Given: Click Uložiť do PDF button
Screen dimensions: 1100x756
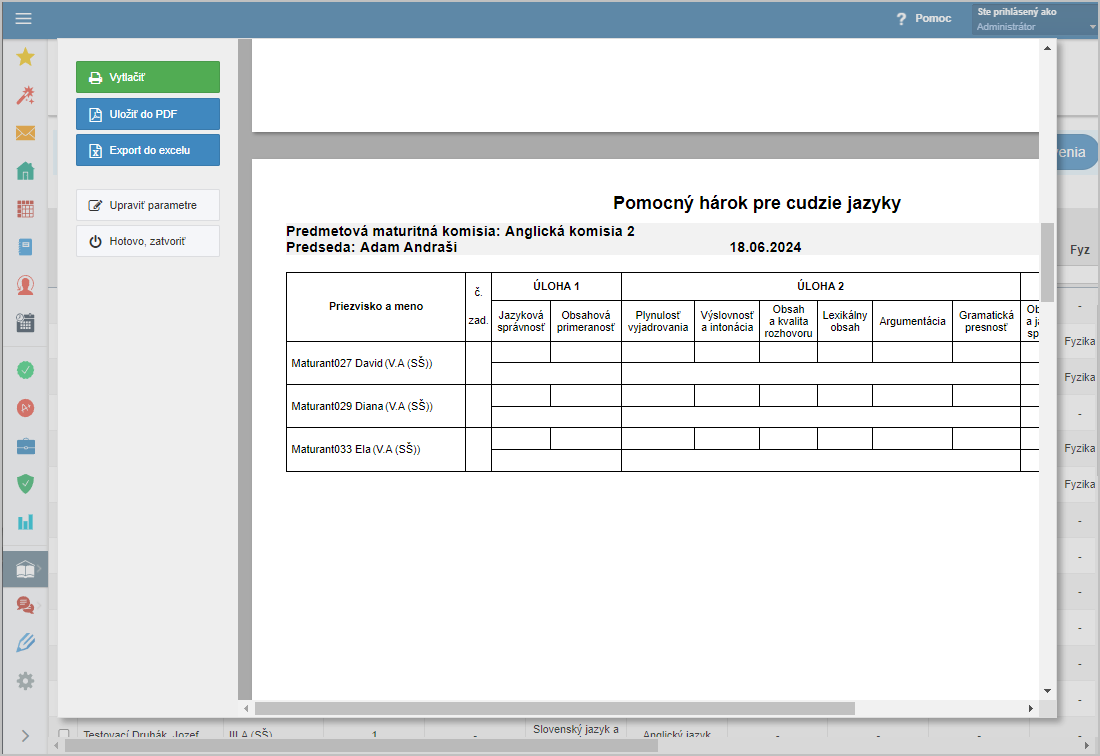Looking at the screenshot, I should click(148, 114).
